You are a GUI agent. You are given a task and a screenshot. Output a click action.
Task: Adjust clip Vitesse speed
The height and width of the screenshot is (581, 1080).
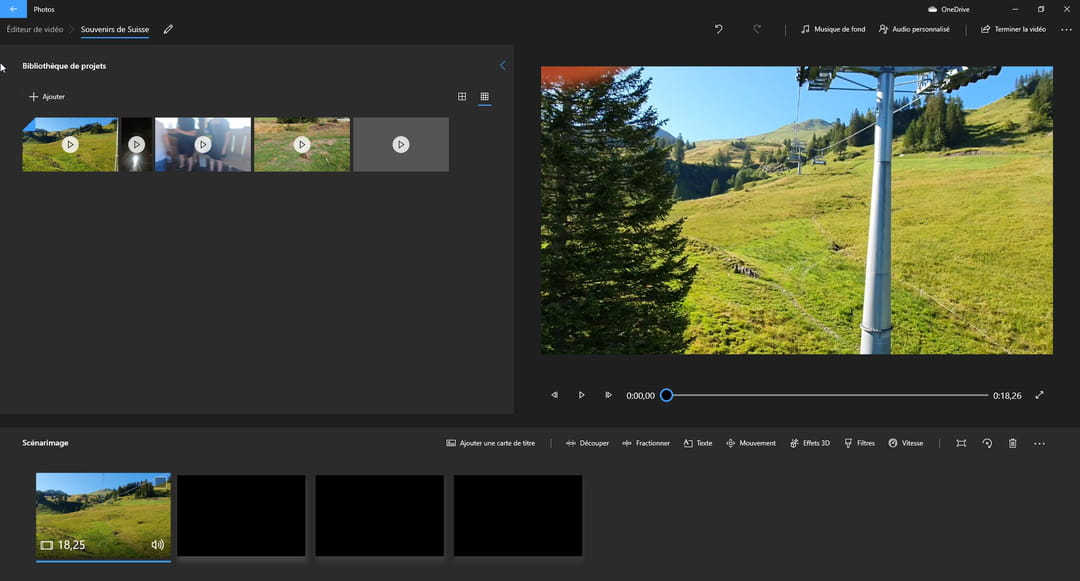pyautogui.click(x=905, y=442)
